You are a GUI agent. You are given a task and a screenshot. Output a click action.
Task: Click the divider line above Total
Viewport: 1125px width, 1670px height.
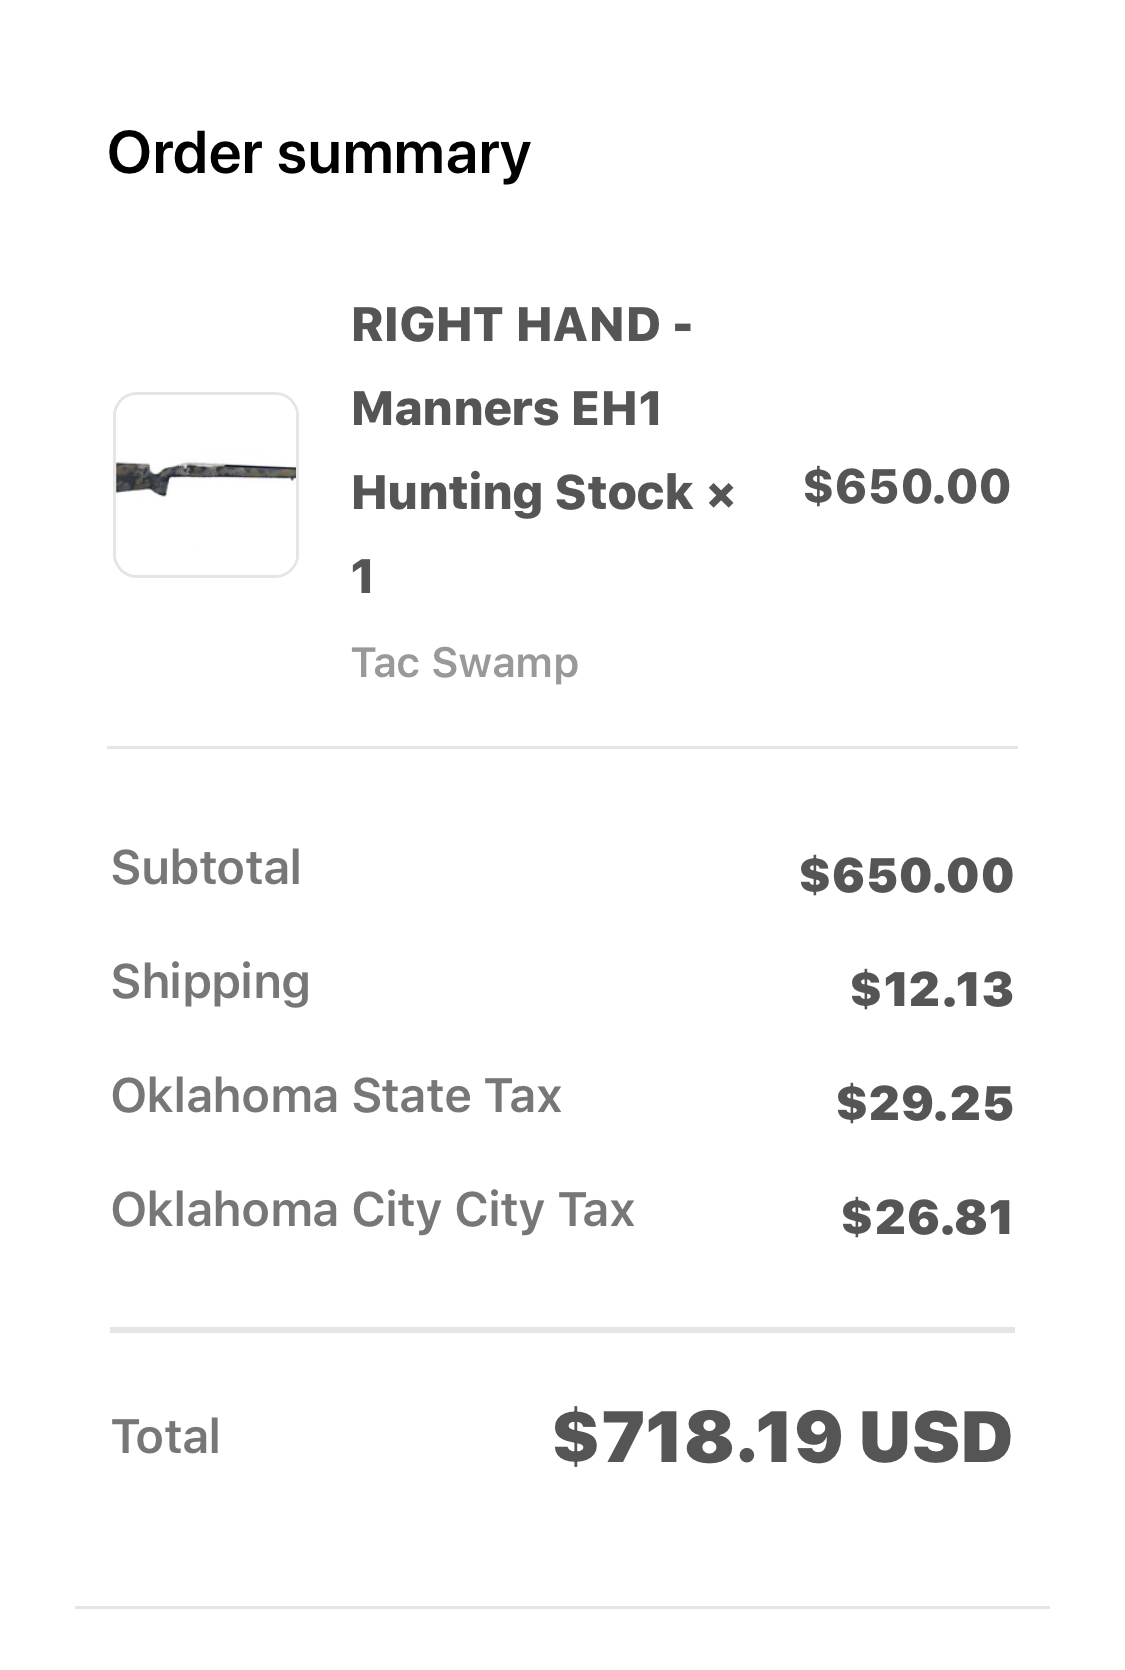pyautogui.click(x=562, y=1330)
